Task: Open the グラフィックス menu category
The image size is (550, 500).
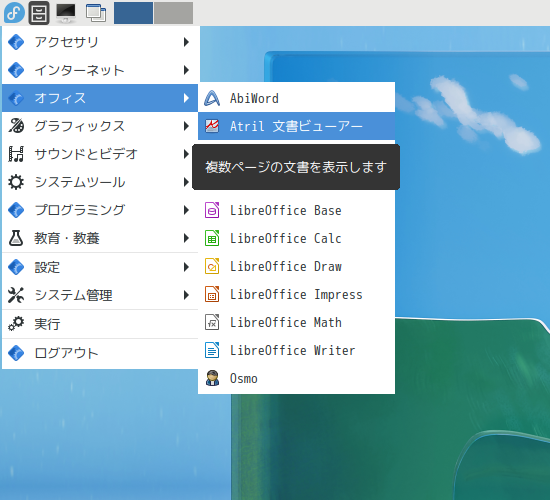Action: click(x=100, y=126)
